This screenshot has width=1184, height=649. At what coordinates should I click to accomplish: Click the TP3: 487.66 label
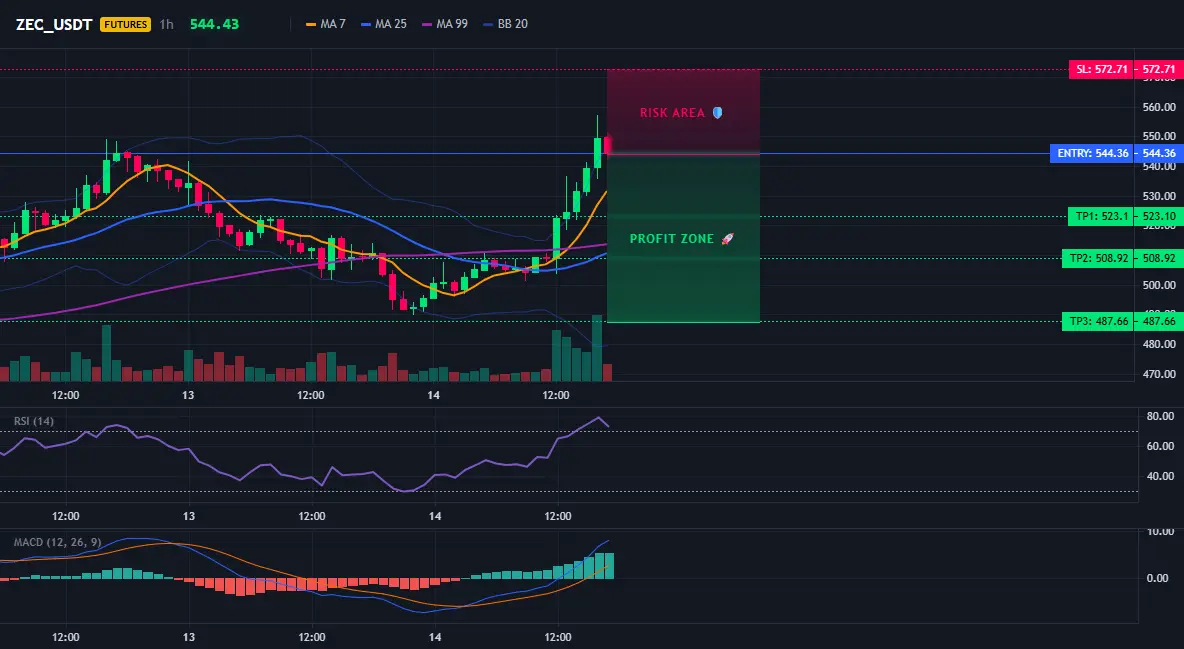1098,322
